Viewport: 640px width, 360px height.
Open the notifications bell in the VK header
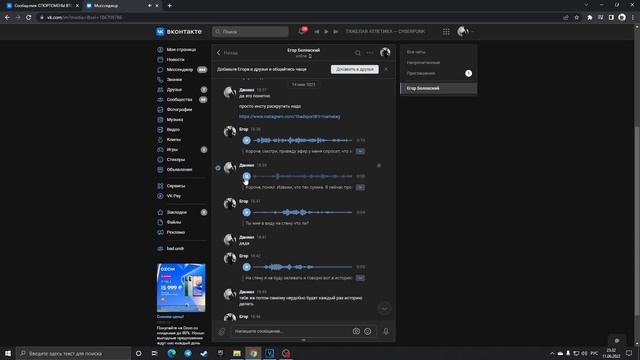click(x=302, y=31)
